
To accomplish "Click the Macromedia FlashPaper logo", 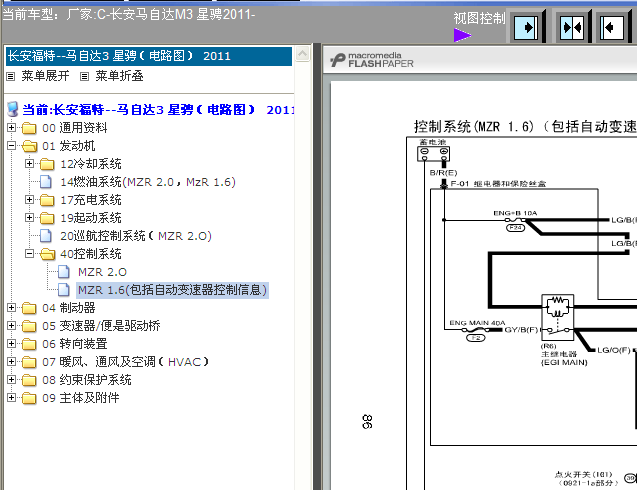I will coord(372,60).
